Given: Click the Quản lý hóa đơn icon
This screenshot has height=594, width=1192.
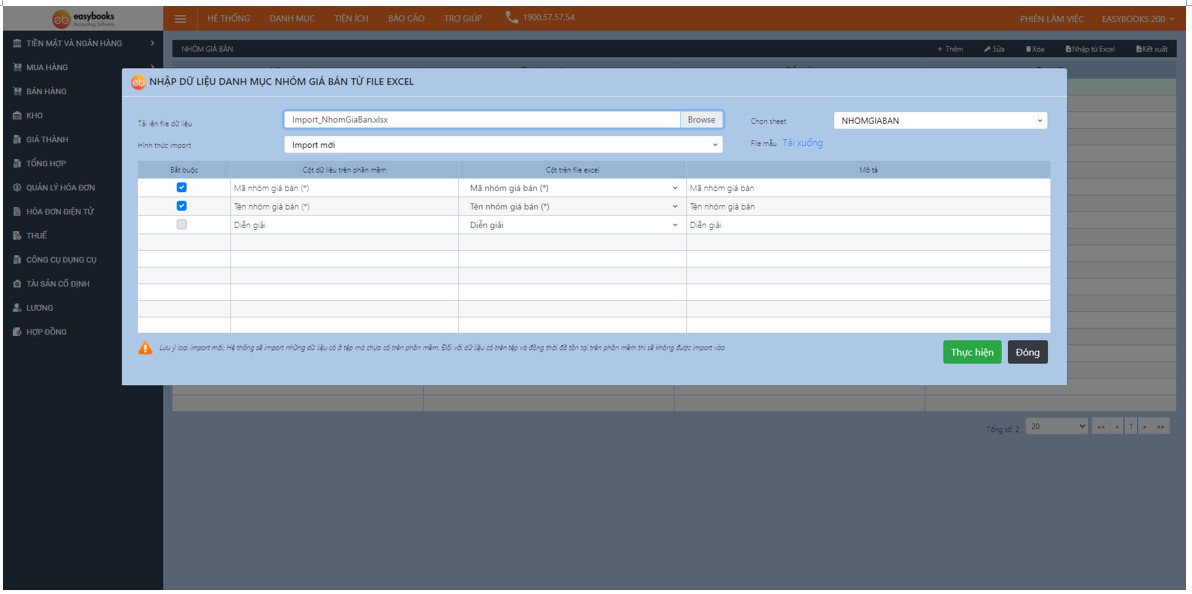Looking at the screenshot, I should coord(17,188).
